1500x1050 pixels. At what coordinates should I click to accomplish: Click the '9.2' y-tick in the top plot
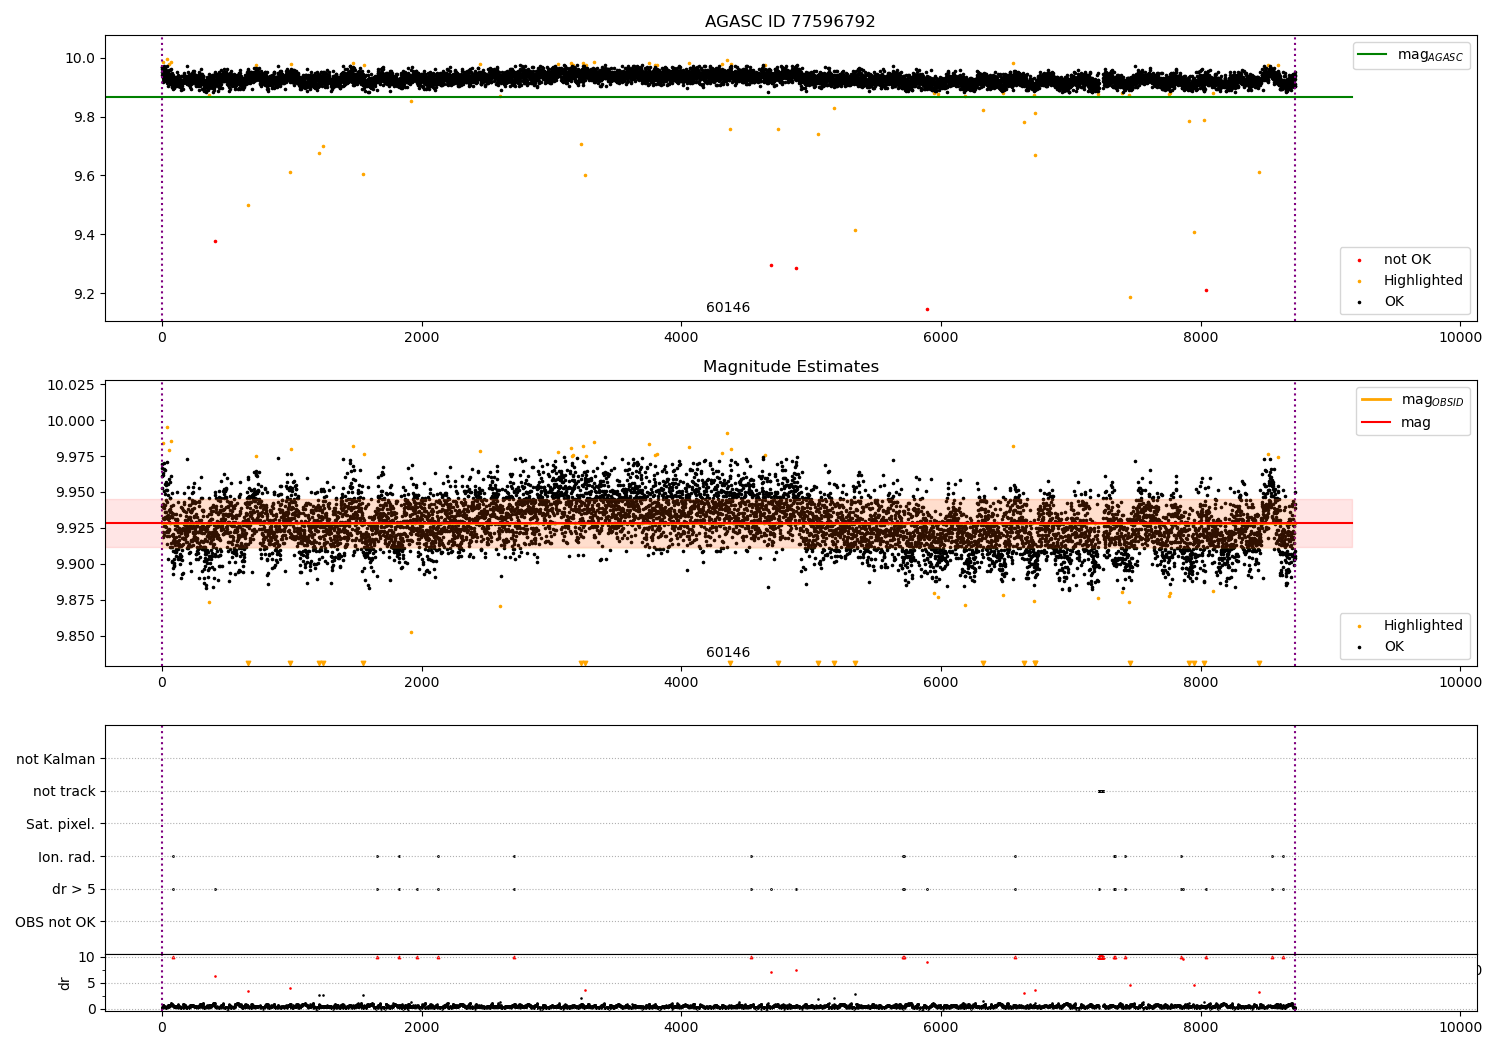(84, 294)
